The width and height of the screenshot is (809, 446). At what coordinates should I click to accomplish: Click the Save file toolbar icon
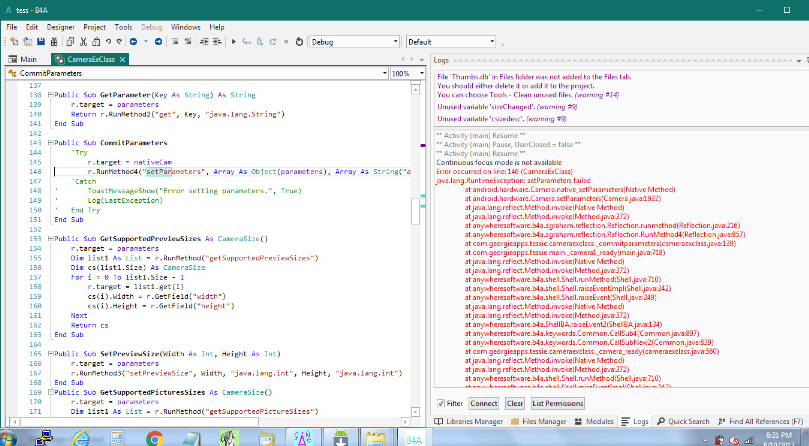point(40,42)
